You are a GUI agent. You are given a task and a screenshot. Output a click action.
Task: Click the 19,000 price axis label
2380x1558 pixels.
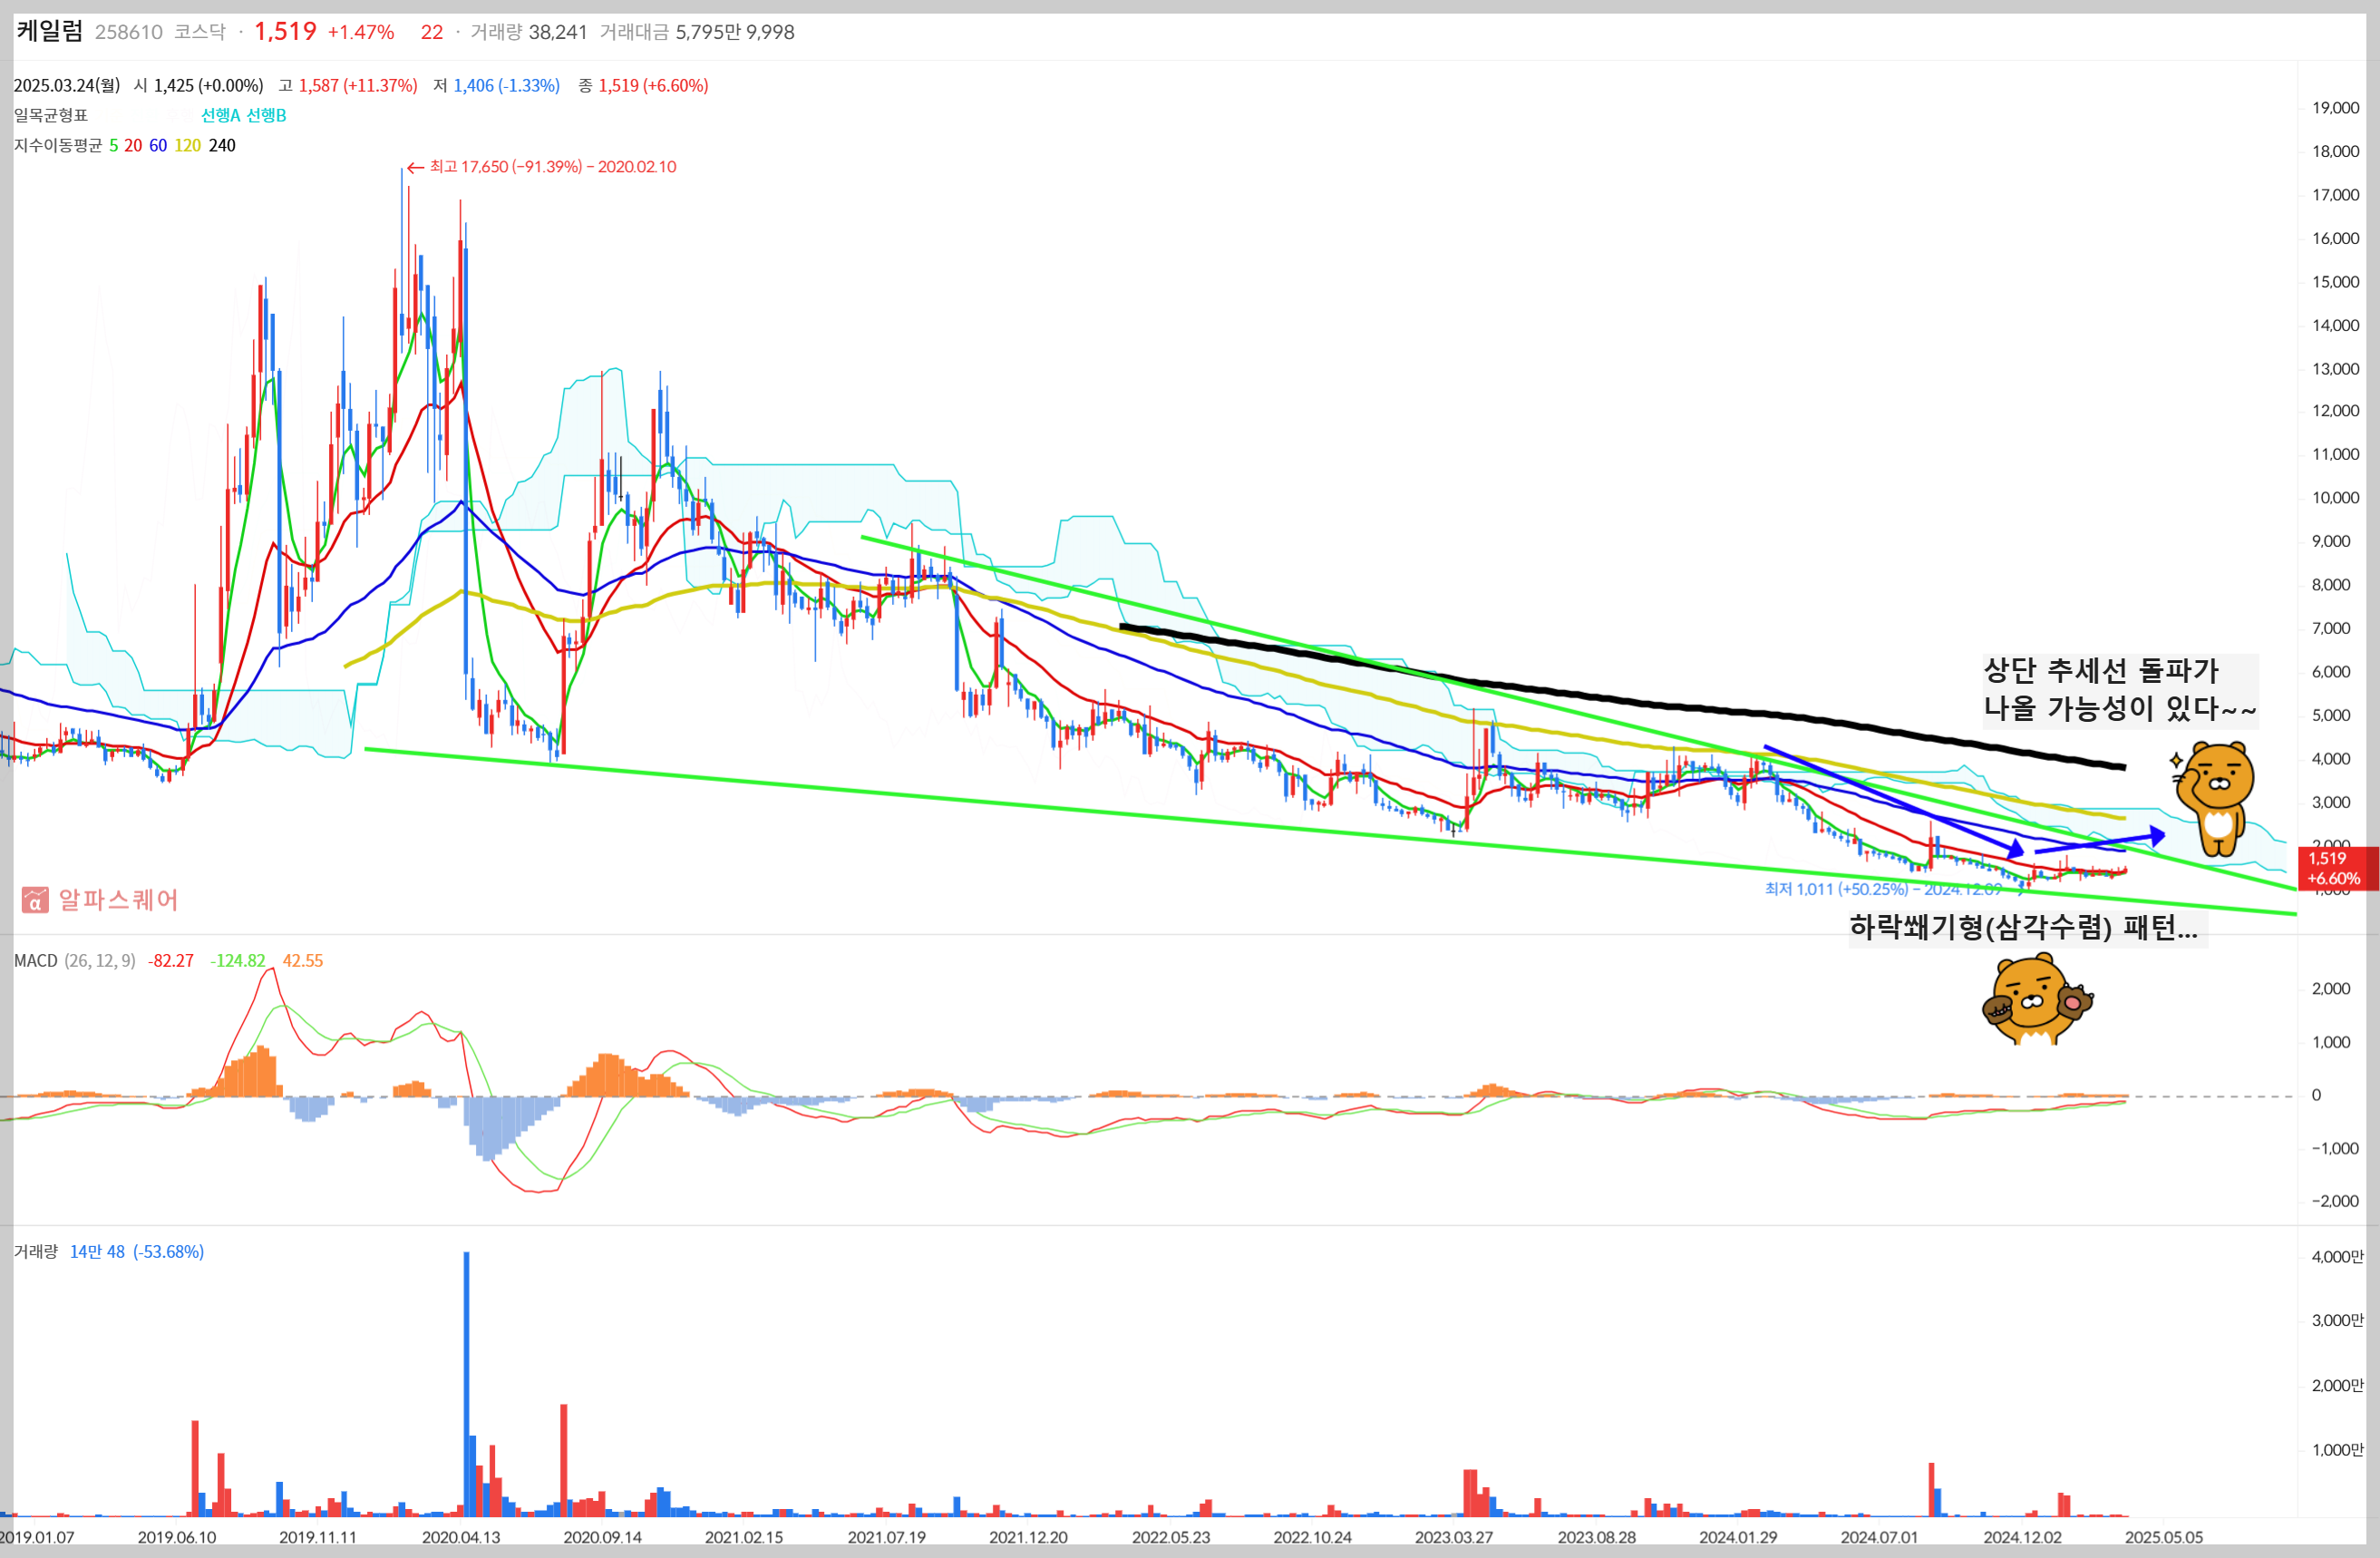[x=2335, y=108]
